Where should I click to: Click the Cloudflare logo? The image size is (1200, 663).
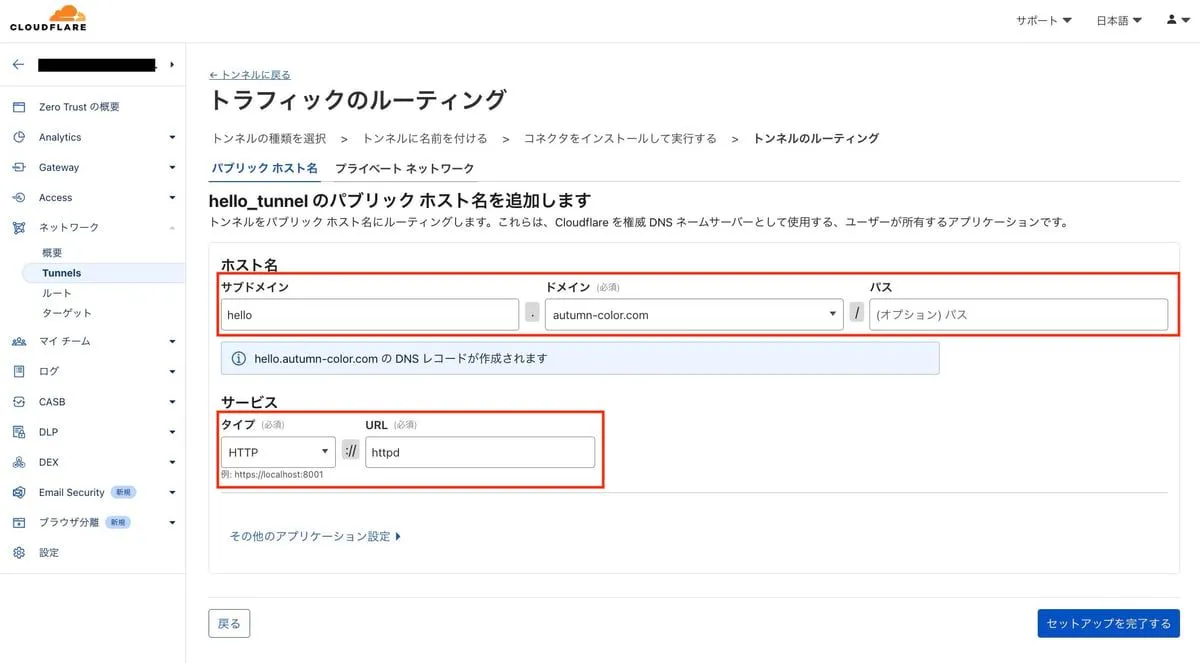click(x=48, y=18)
